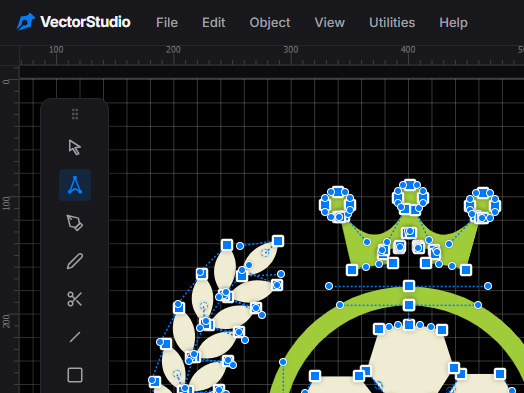Click the 300 mark on horizontal ruler
The width and height of the screenshot is (524, 393).
(x=291, y=49)
